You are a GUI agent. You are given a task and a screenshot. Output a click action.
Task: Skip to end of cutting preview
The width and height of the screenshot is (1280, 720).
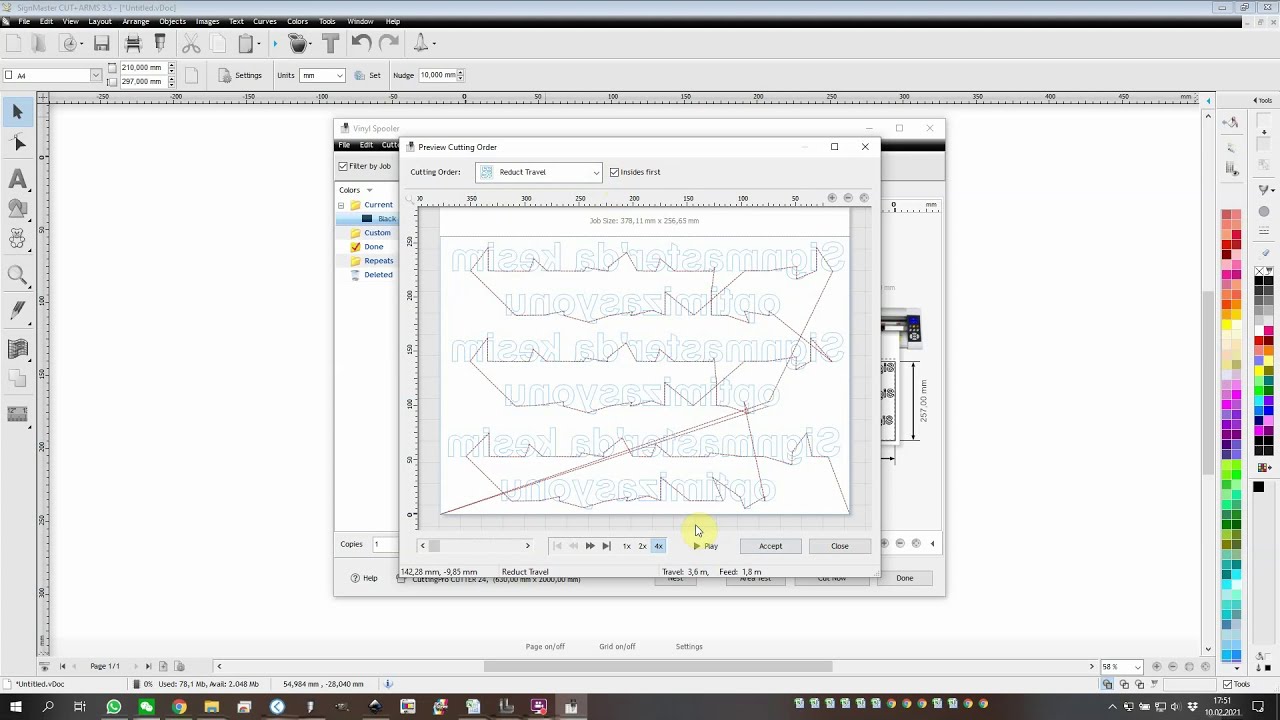pyautogui.click(x=606, y=546)
